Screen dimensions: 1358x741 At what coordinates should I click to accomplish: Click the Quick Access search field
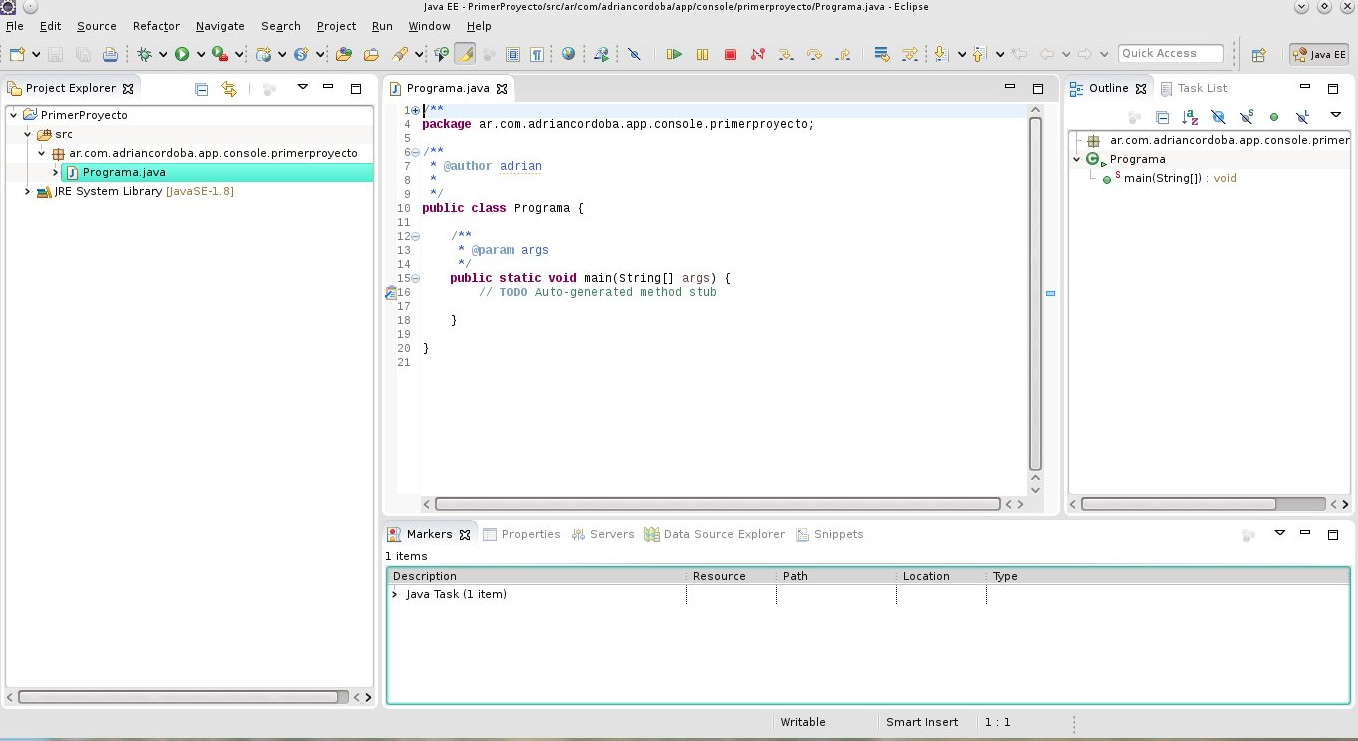(1171, 54)
